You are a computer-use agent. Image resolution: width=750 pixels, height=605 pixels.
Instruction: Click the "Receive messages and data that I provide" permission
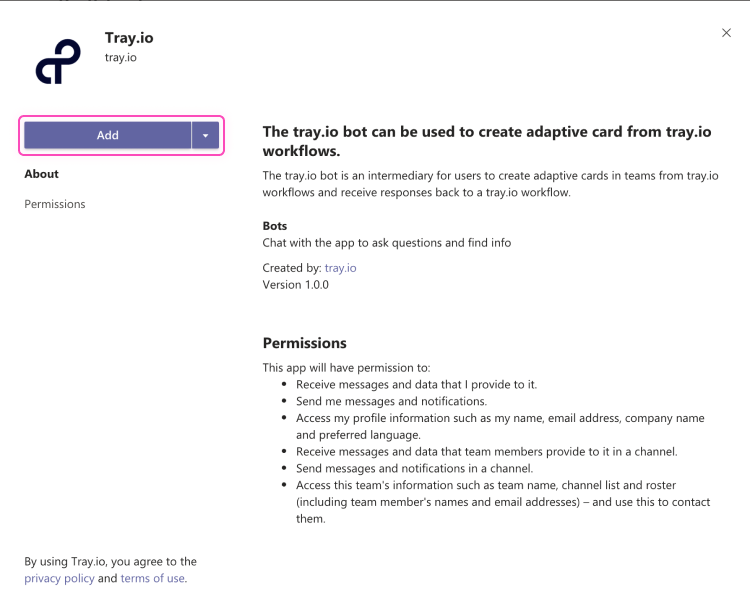click(416, 385)
